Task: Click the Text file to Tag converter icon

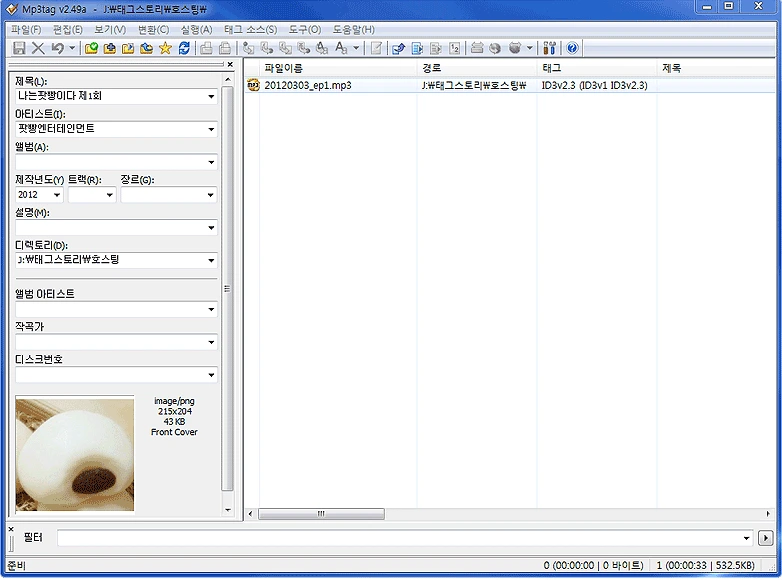Action: 304,48
